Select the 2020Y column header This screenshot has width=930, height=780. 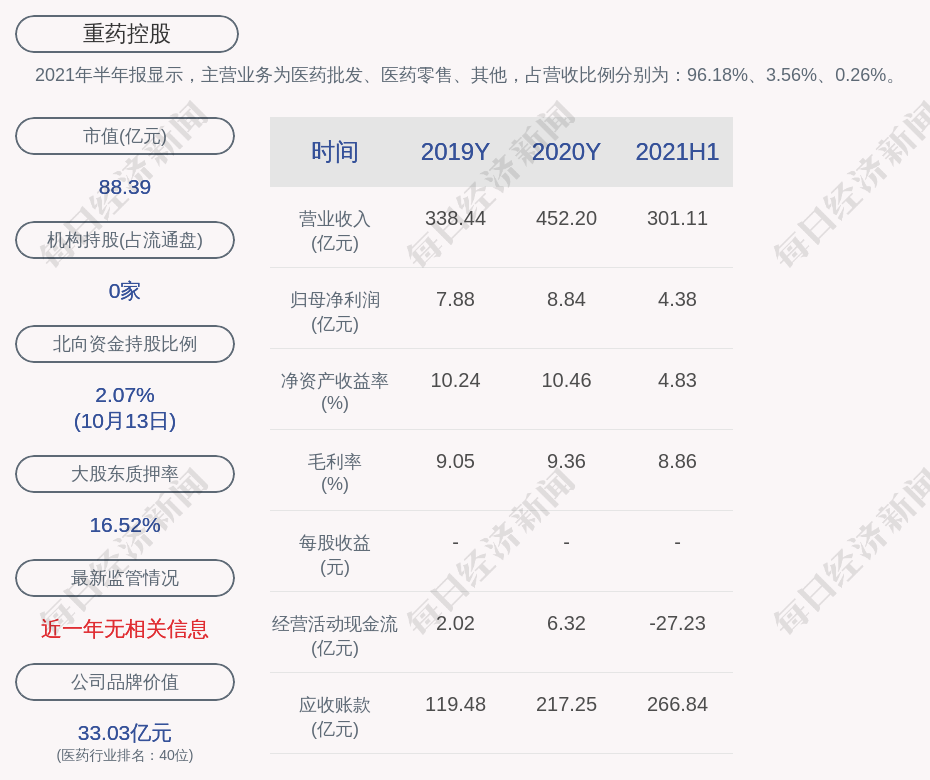566,152
